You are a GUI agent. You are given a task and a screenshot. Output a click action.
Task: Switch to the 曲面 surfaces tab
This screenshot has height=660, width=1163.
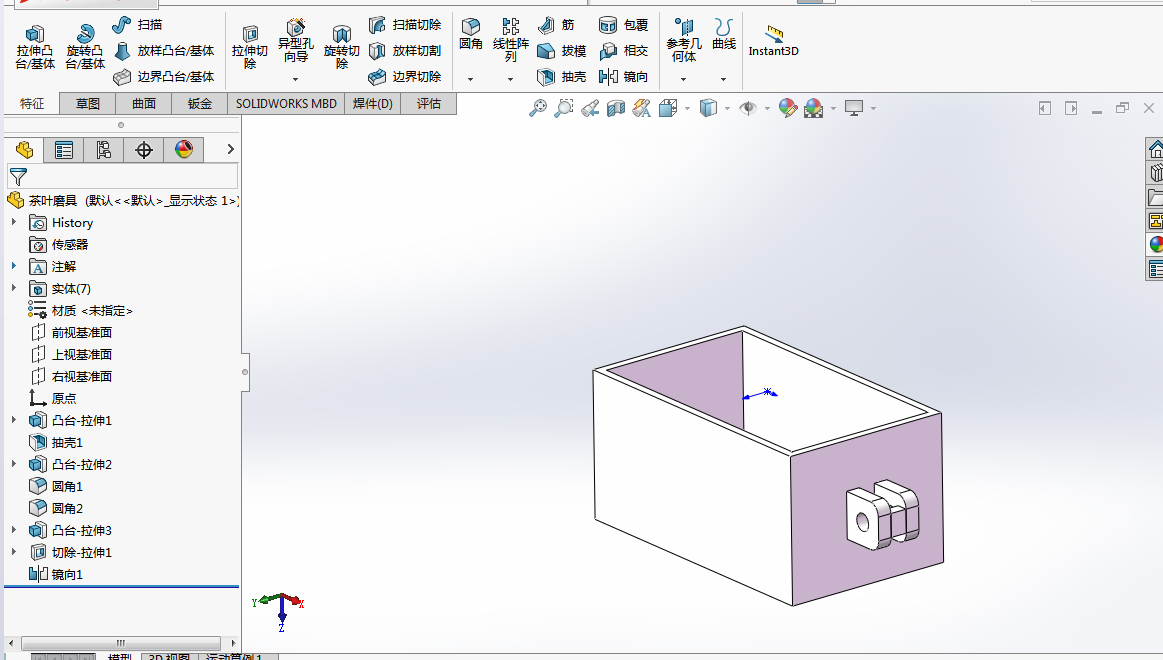coord(144,104)
